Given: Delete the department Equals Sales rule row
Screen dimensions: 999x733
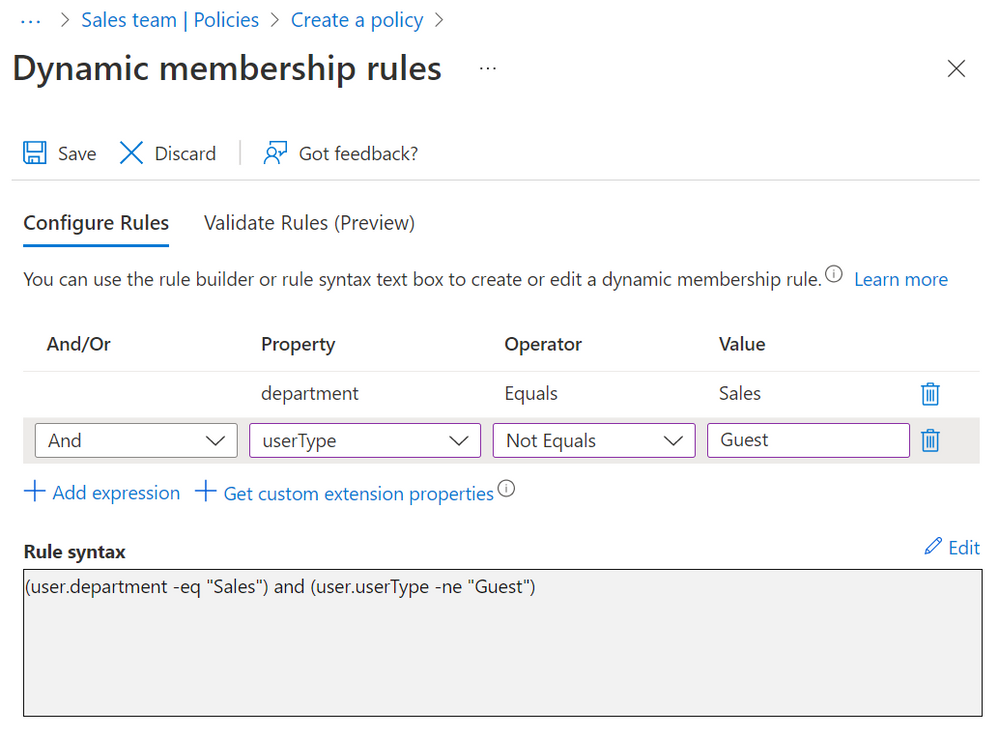Looking at the screenshot, I should pos(930,393).
